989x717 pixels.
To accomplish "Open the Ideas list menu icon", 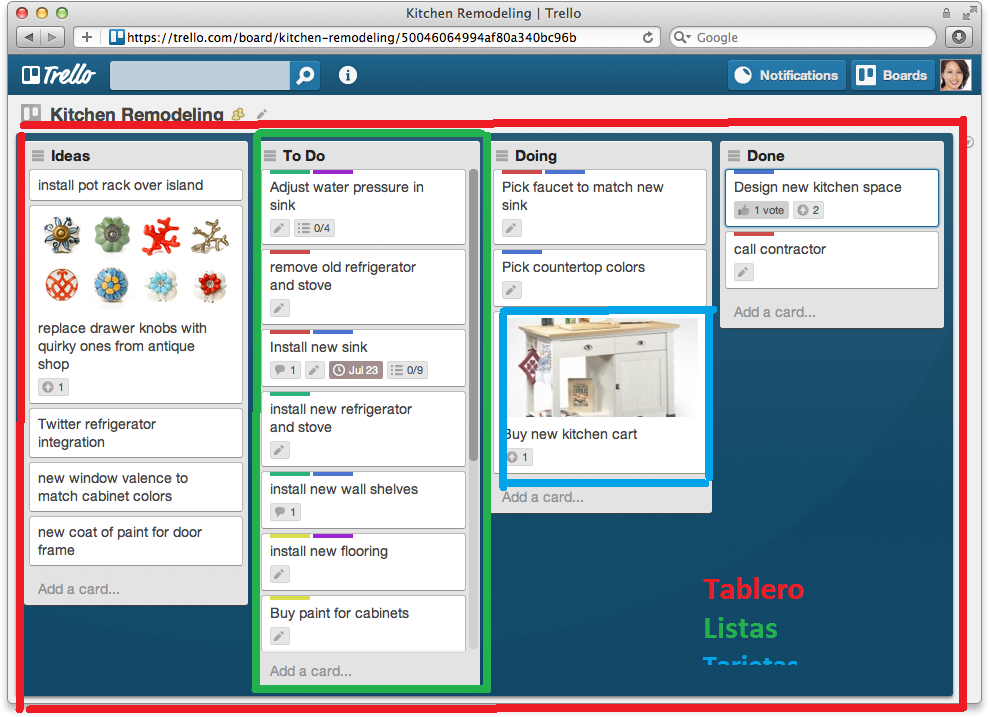I will click(38, 156).
